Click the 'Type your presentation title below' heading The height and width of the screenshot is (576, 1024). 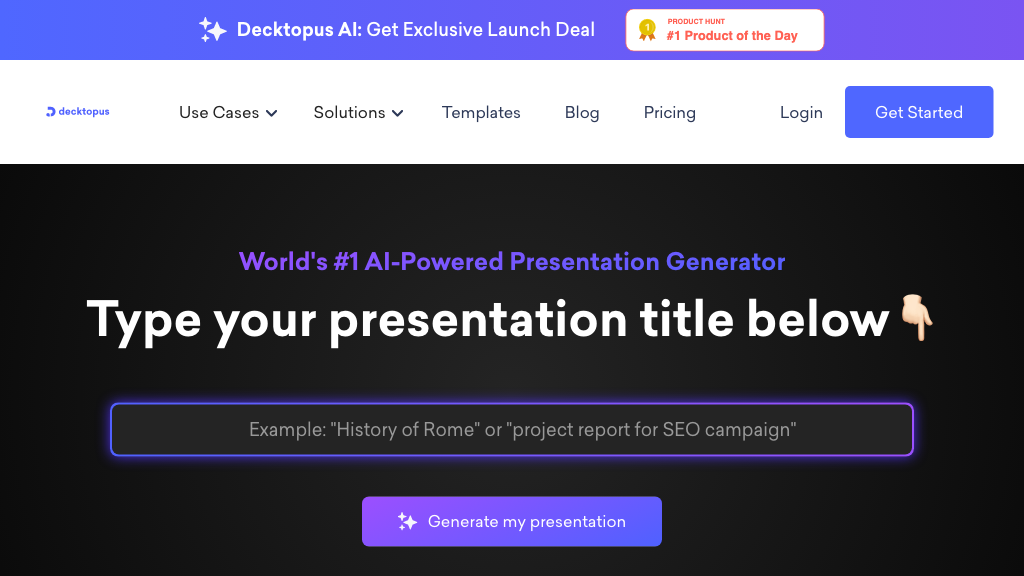click(x=488, y=319)
